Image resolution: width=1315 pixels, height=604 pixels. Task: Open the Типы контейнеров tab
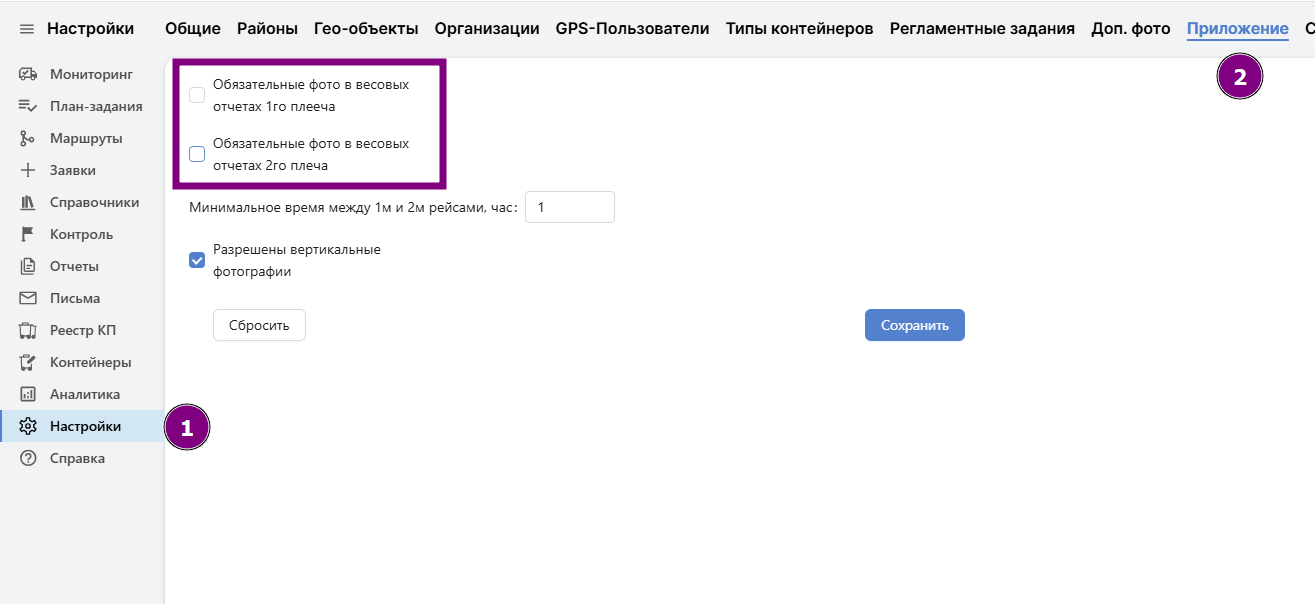799,29
